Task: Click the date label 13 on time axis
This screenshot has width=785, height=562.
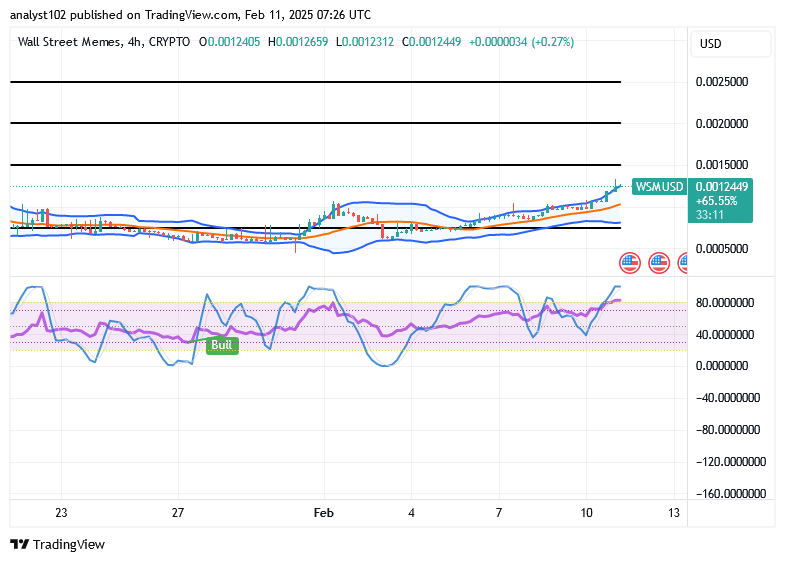Action: coord(674,513)
